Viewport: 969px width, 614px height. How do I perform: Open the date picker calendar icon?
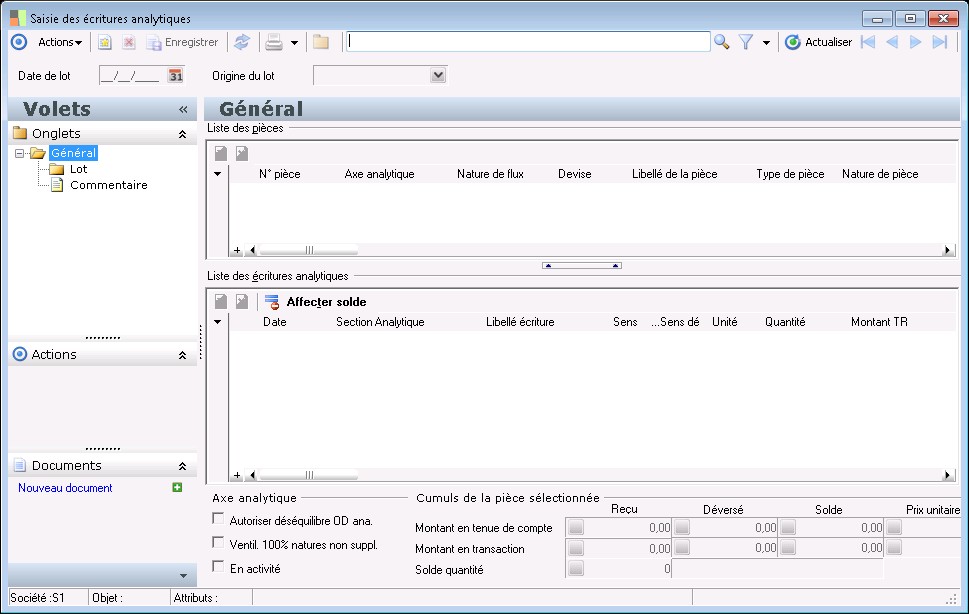point(175,76)
